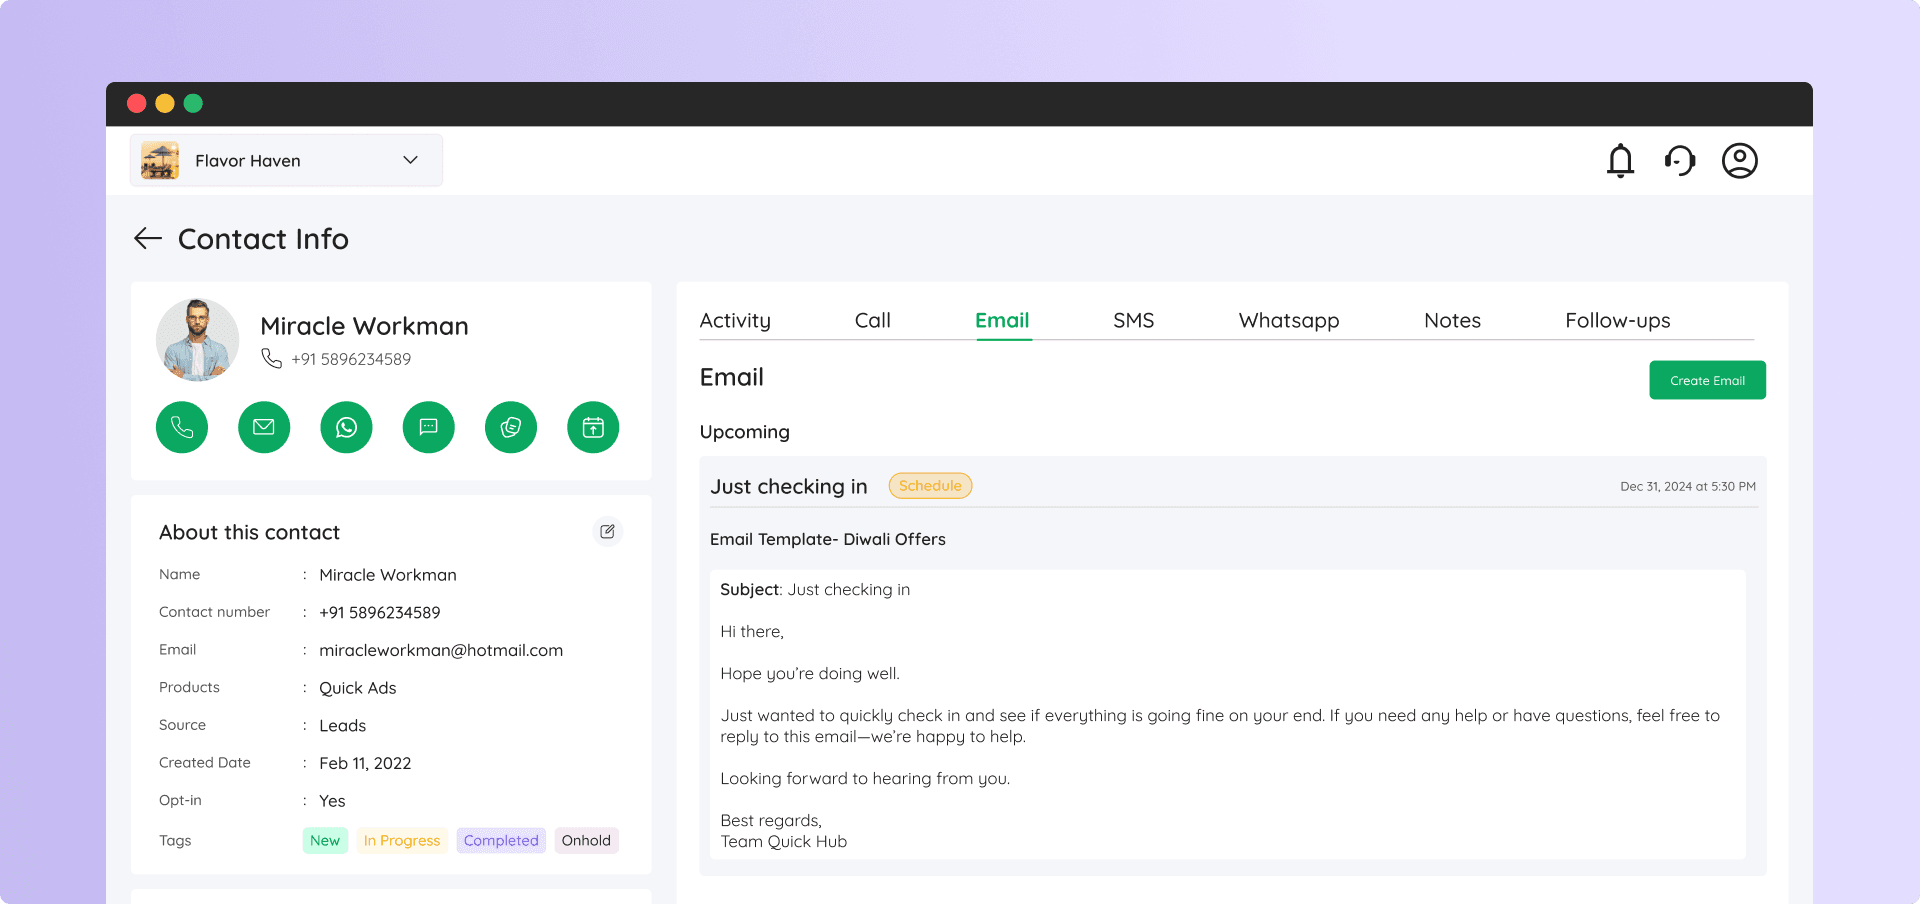
Task: Click the Completed tag chip
Action: [501, 841]
